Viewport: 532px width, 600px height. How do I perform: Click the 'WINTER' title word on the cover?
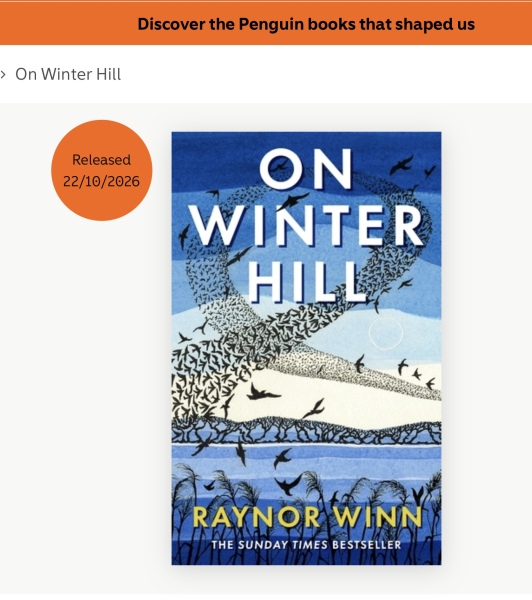(306, 225)
